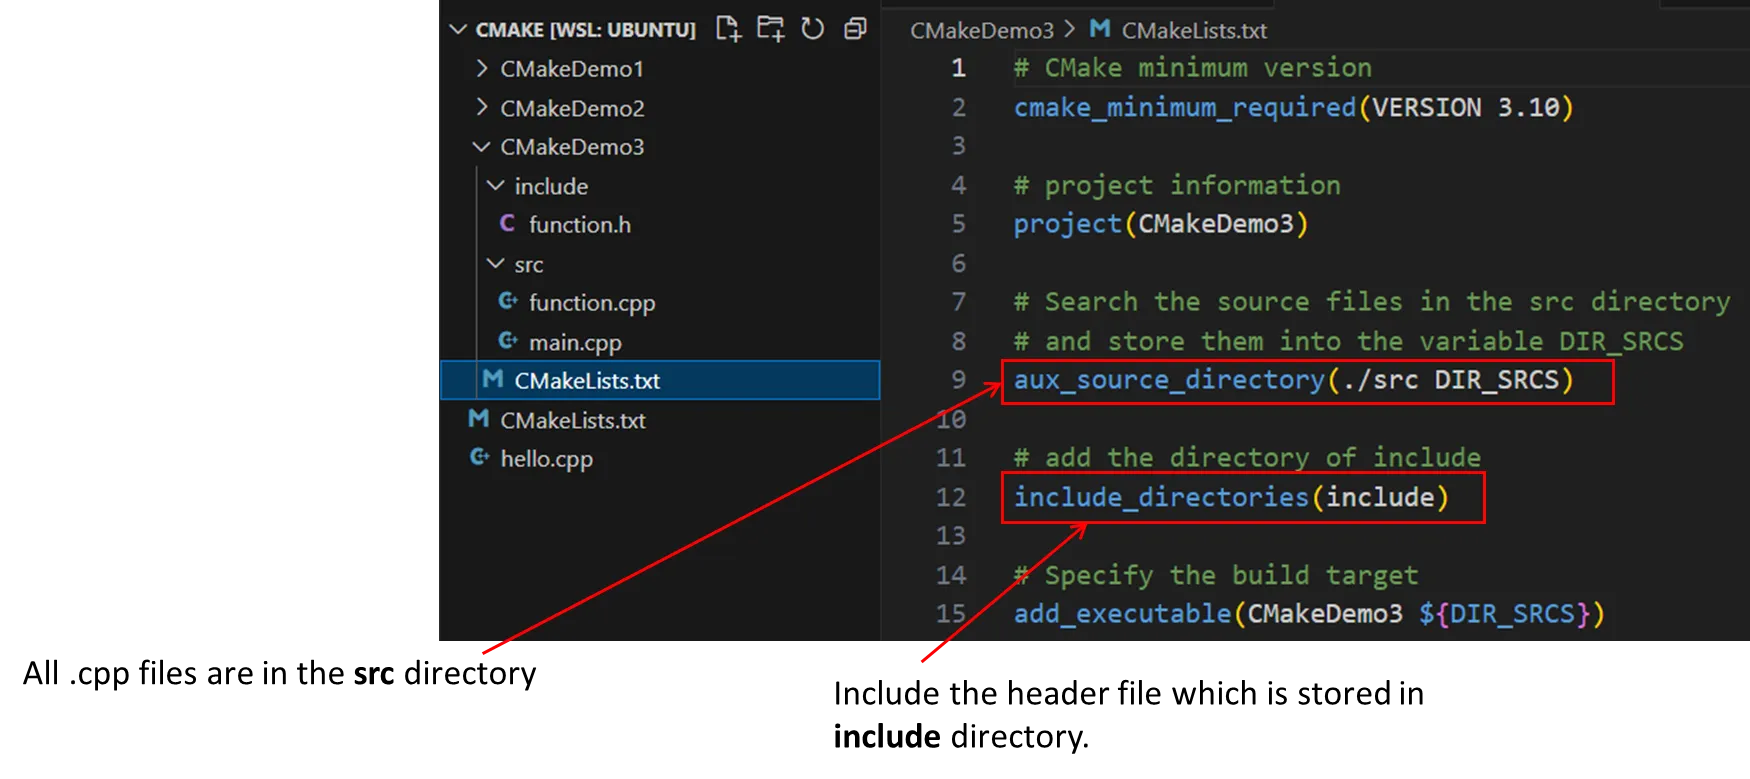The width and height of the screenshot is (1750, 779).
Task: Open hello.cpp from the file tree
Action: click(x=546, y=459)
